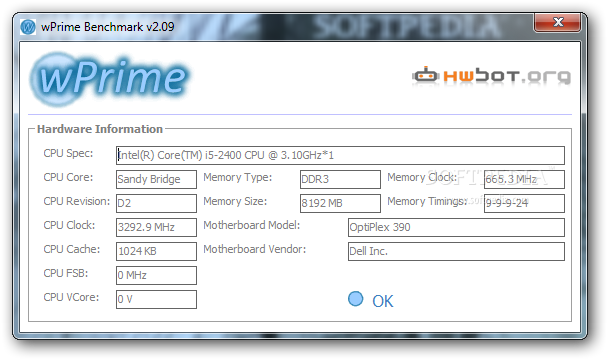Focus the Motherboard Model field OptiPlex 390
Image resolution: width=608 pixels, height=360 pixels.
pos(456,227)
